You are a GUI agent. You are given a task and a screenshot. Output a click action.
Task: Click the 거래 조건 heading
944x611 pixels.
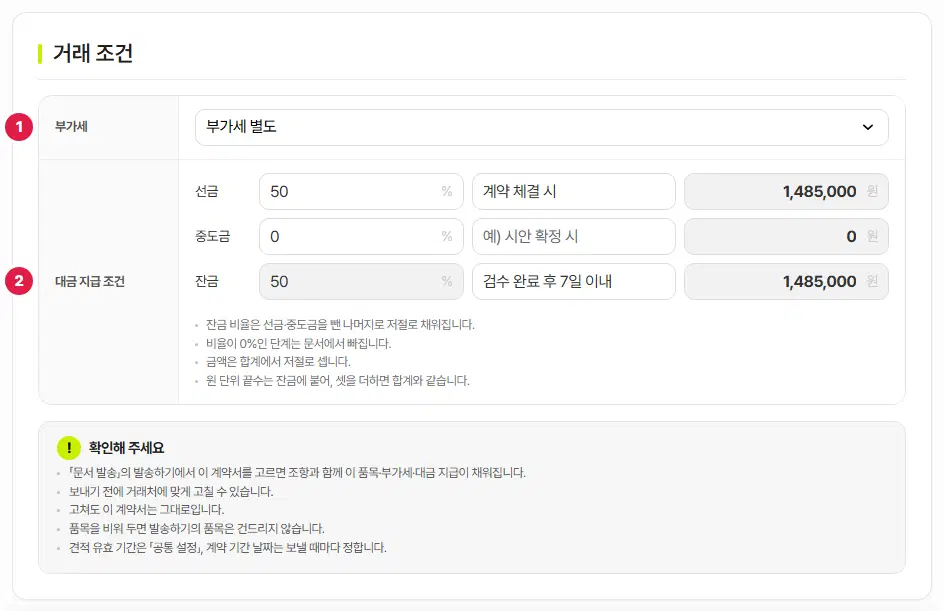click(x=93, y=53)
